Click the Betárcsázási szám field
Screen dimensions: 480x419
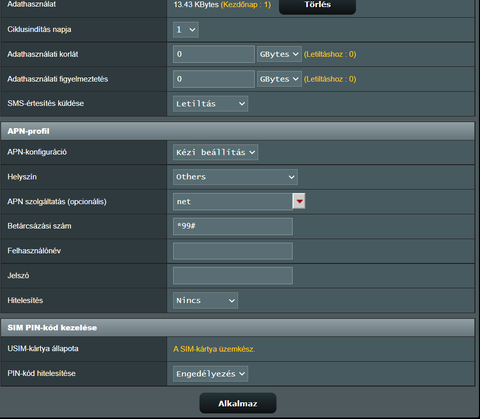(x=233, y=226)
